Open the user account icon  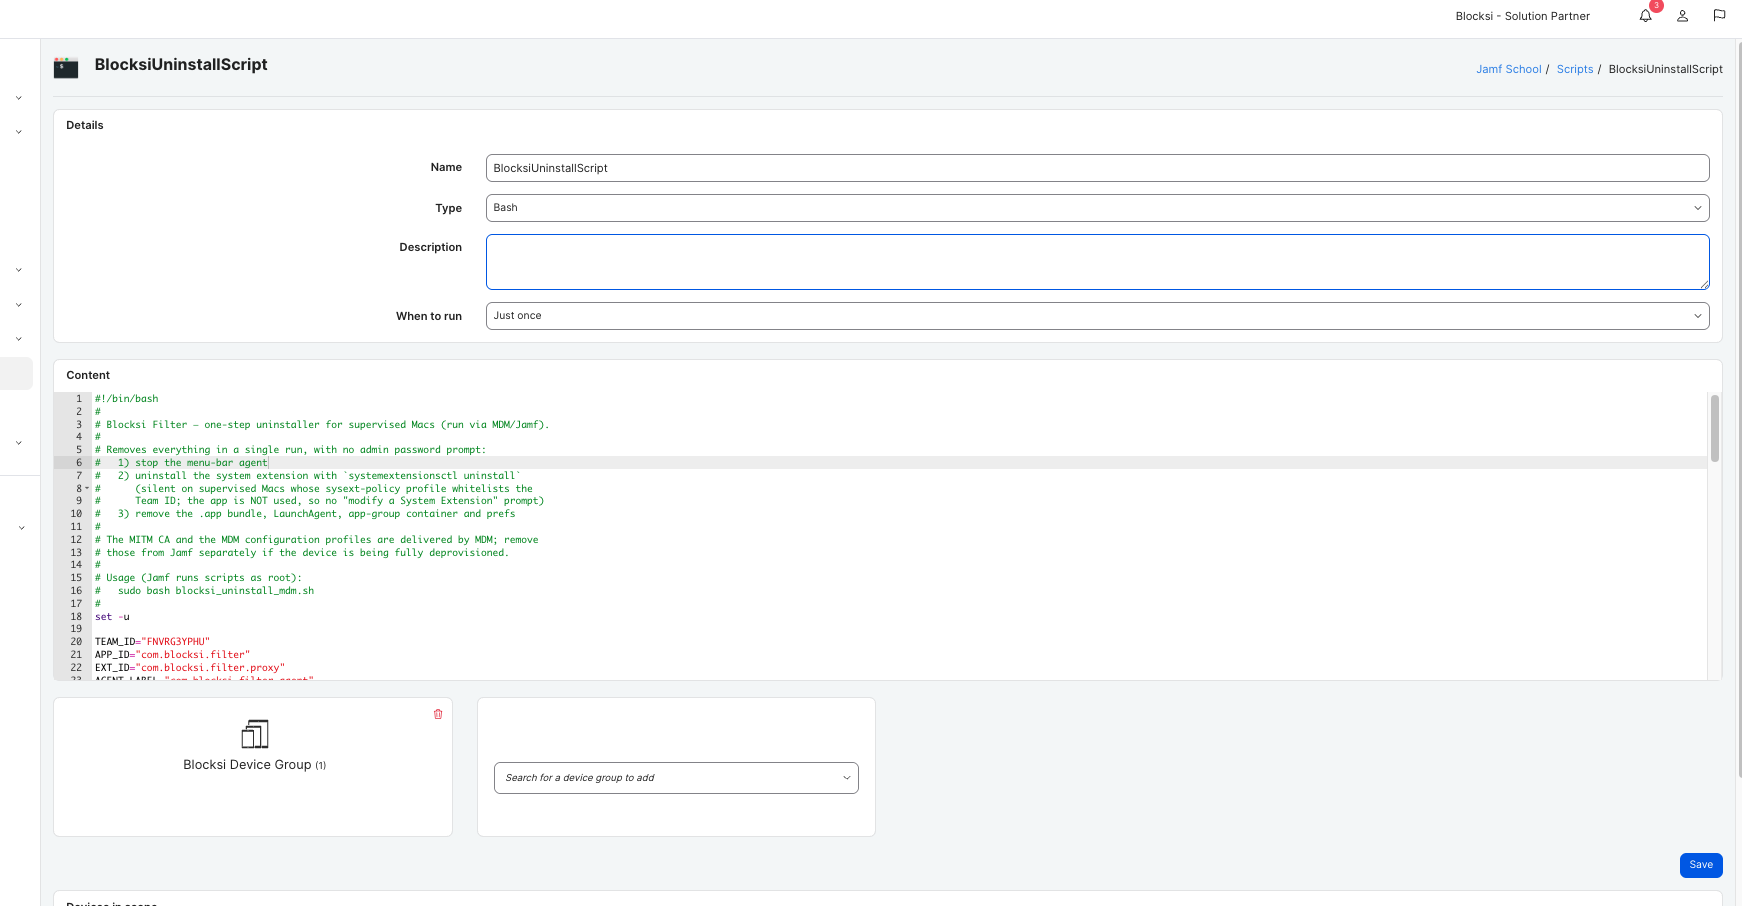1683,16
